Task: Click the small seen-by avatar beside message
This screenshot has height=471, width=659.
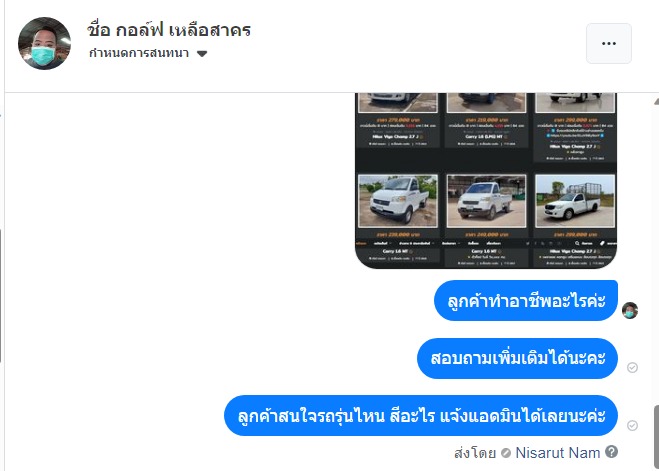Action: click(x=630, y=310)
